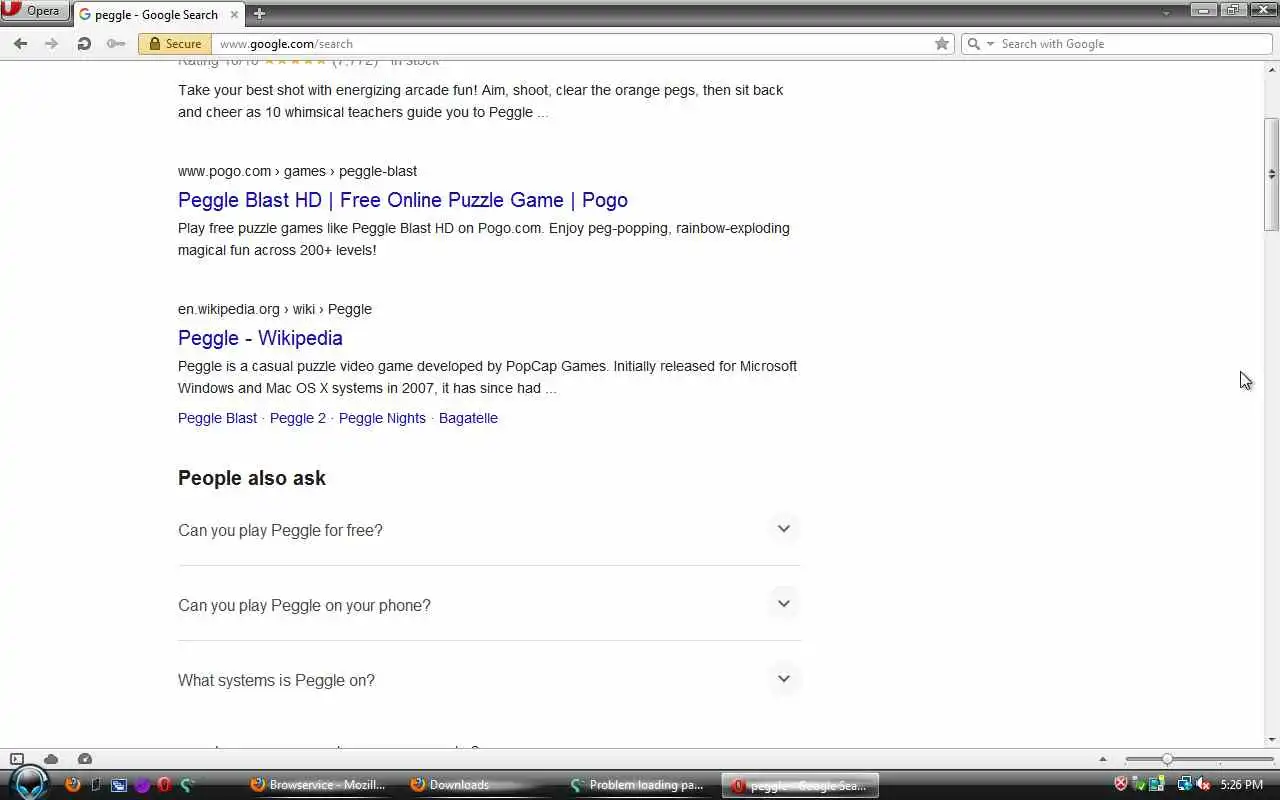The width and height of the screenshot is (1280, 800).
Task: Click the Secure padlock badge
Action: 175,43
